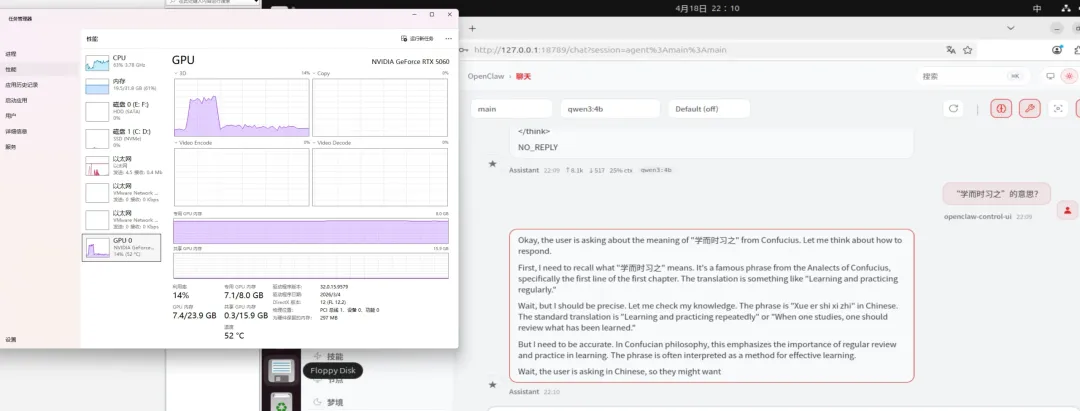Click the translate page icon in address bar
The width and height of the screenshot is (1080, 411).
coord(951,50)
